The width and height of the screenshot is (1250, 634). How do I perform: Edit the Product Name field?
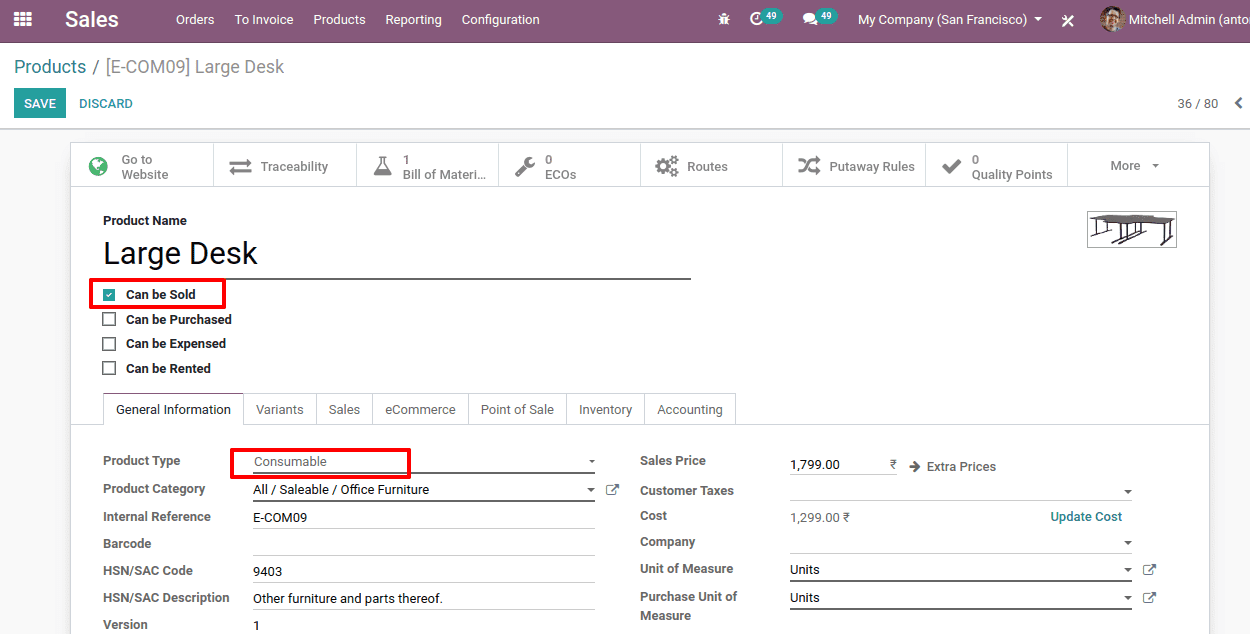coord(397,254)
